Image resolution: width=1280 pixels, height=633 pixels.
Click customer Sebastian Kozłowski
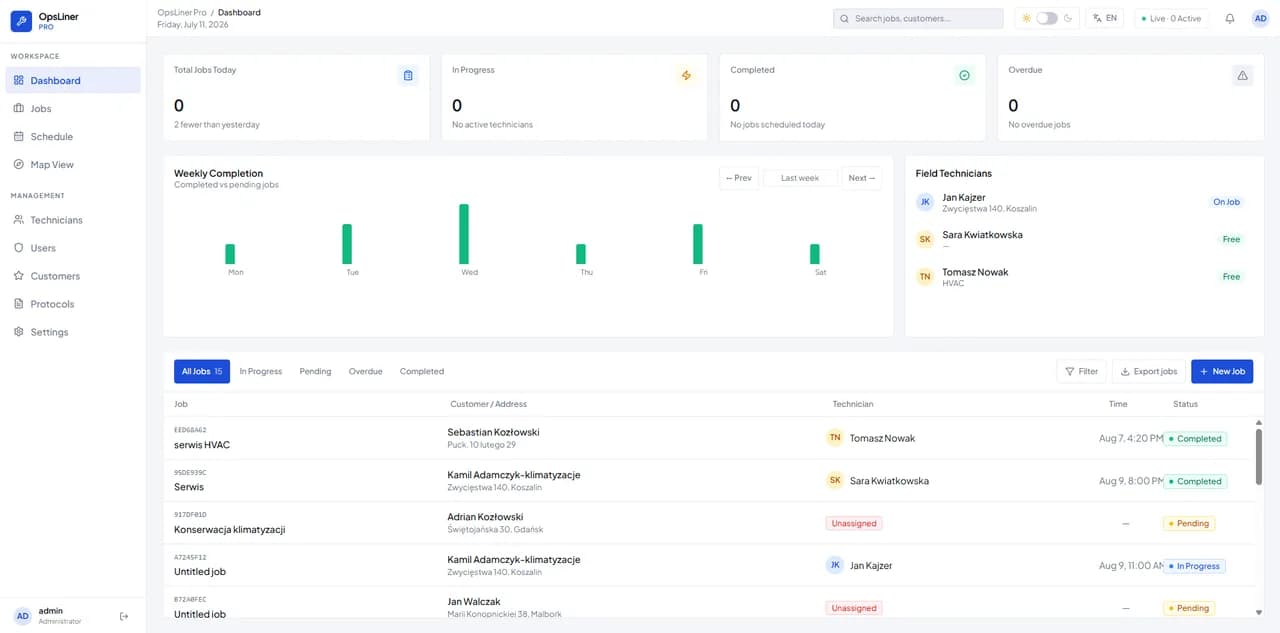(494, 432)
